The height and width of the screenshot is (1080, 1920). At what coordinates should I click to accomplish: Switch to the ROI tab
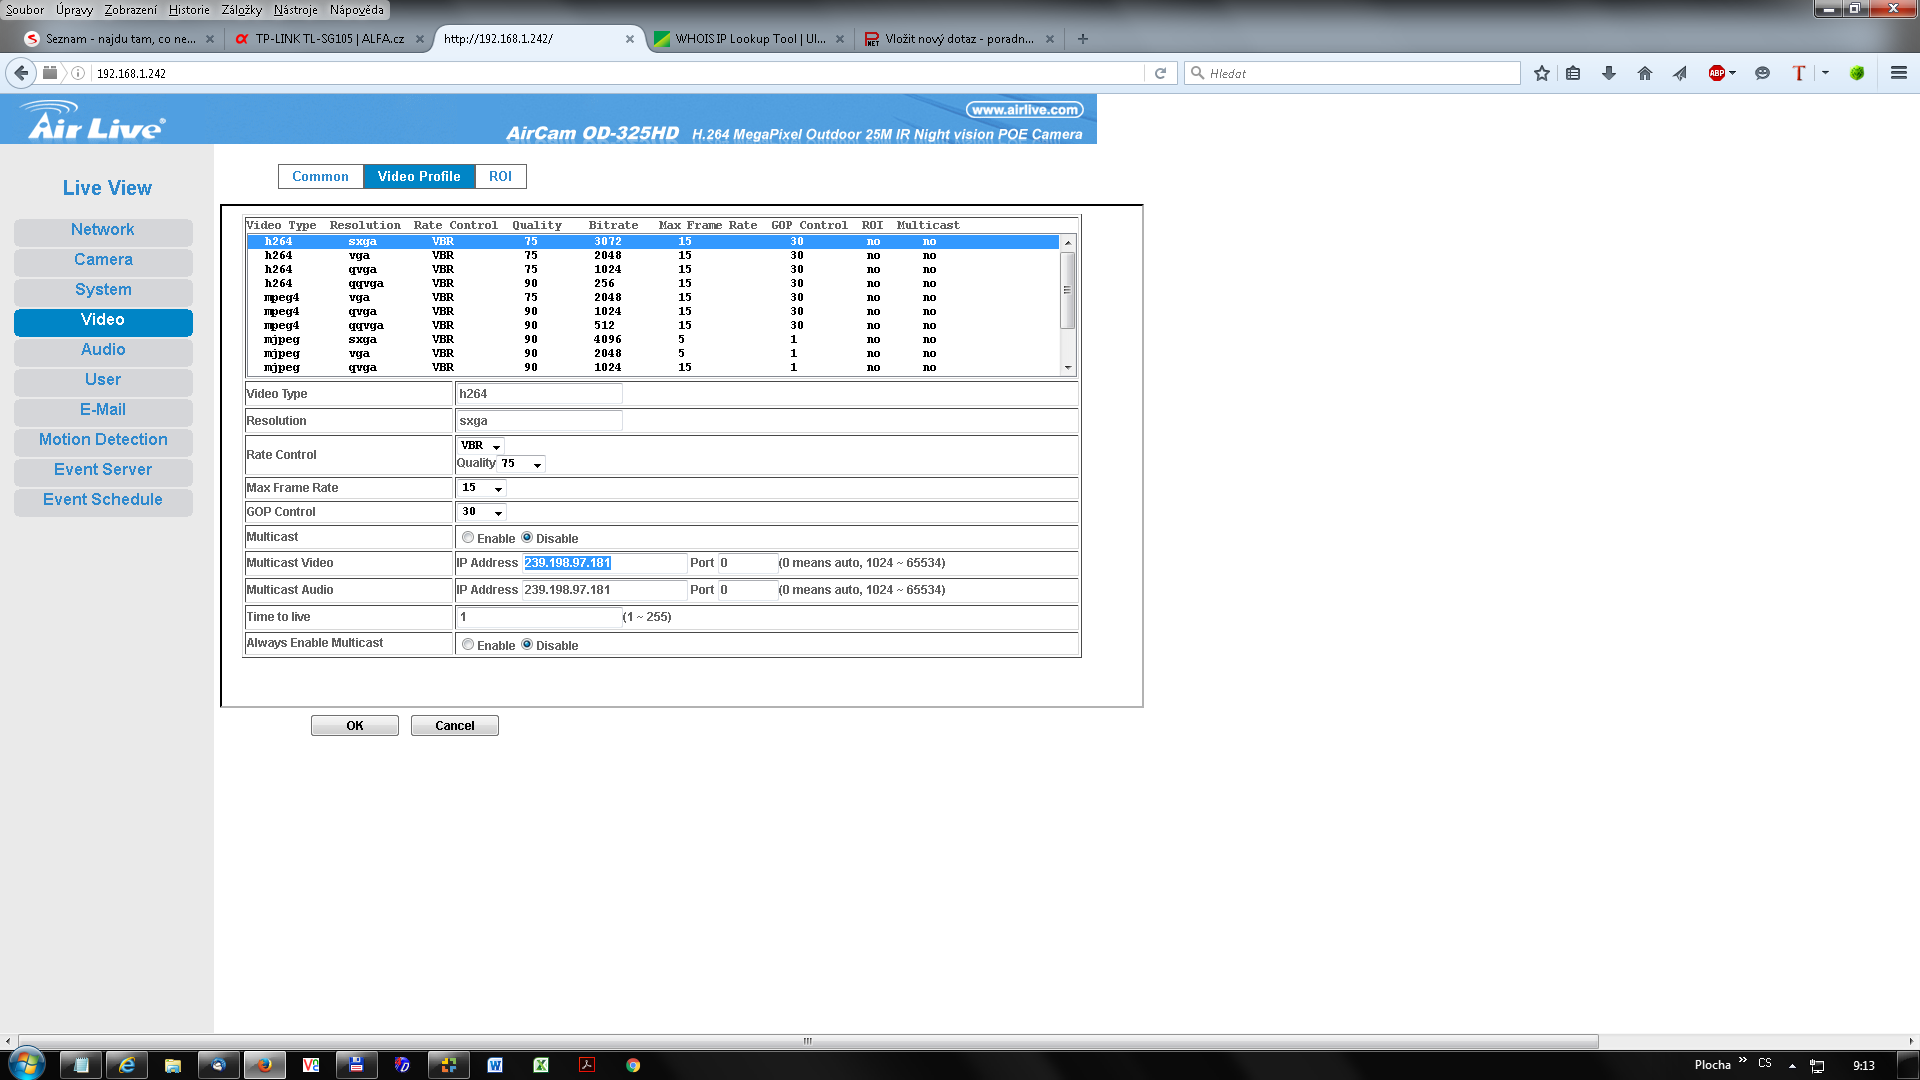point(500,176)
